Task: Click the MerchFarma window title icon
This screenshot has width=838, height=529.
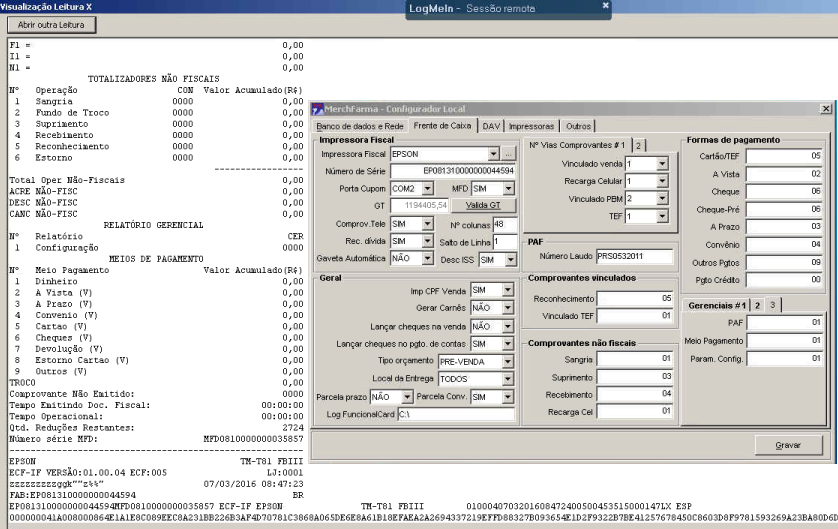Action: (x=318, y=109)
